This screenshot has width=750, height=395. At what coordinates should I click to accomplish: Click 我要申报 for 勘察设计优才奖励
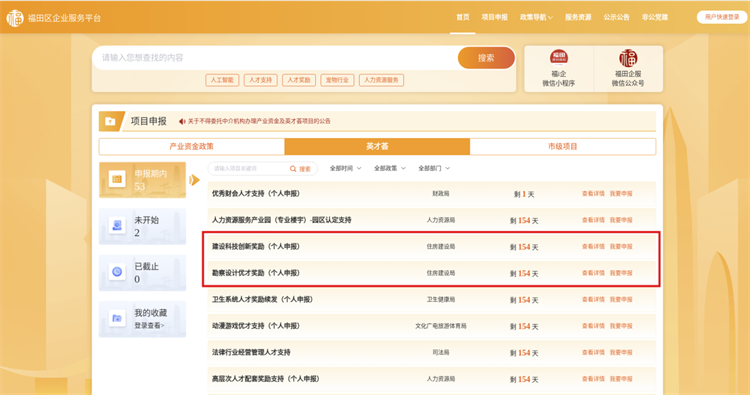621,273
